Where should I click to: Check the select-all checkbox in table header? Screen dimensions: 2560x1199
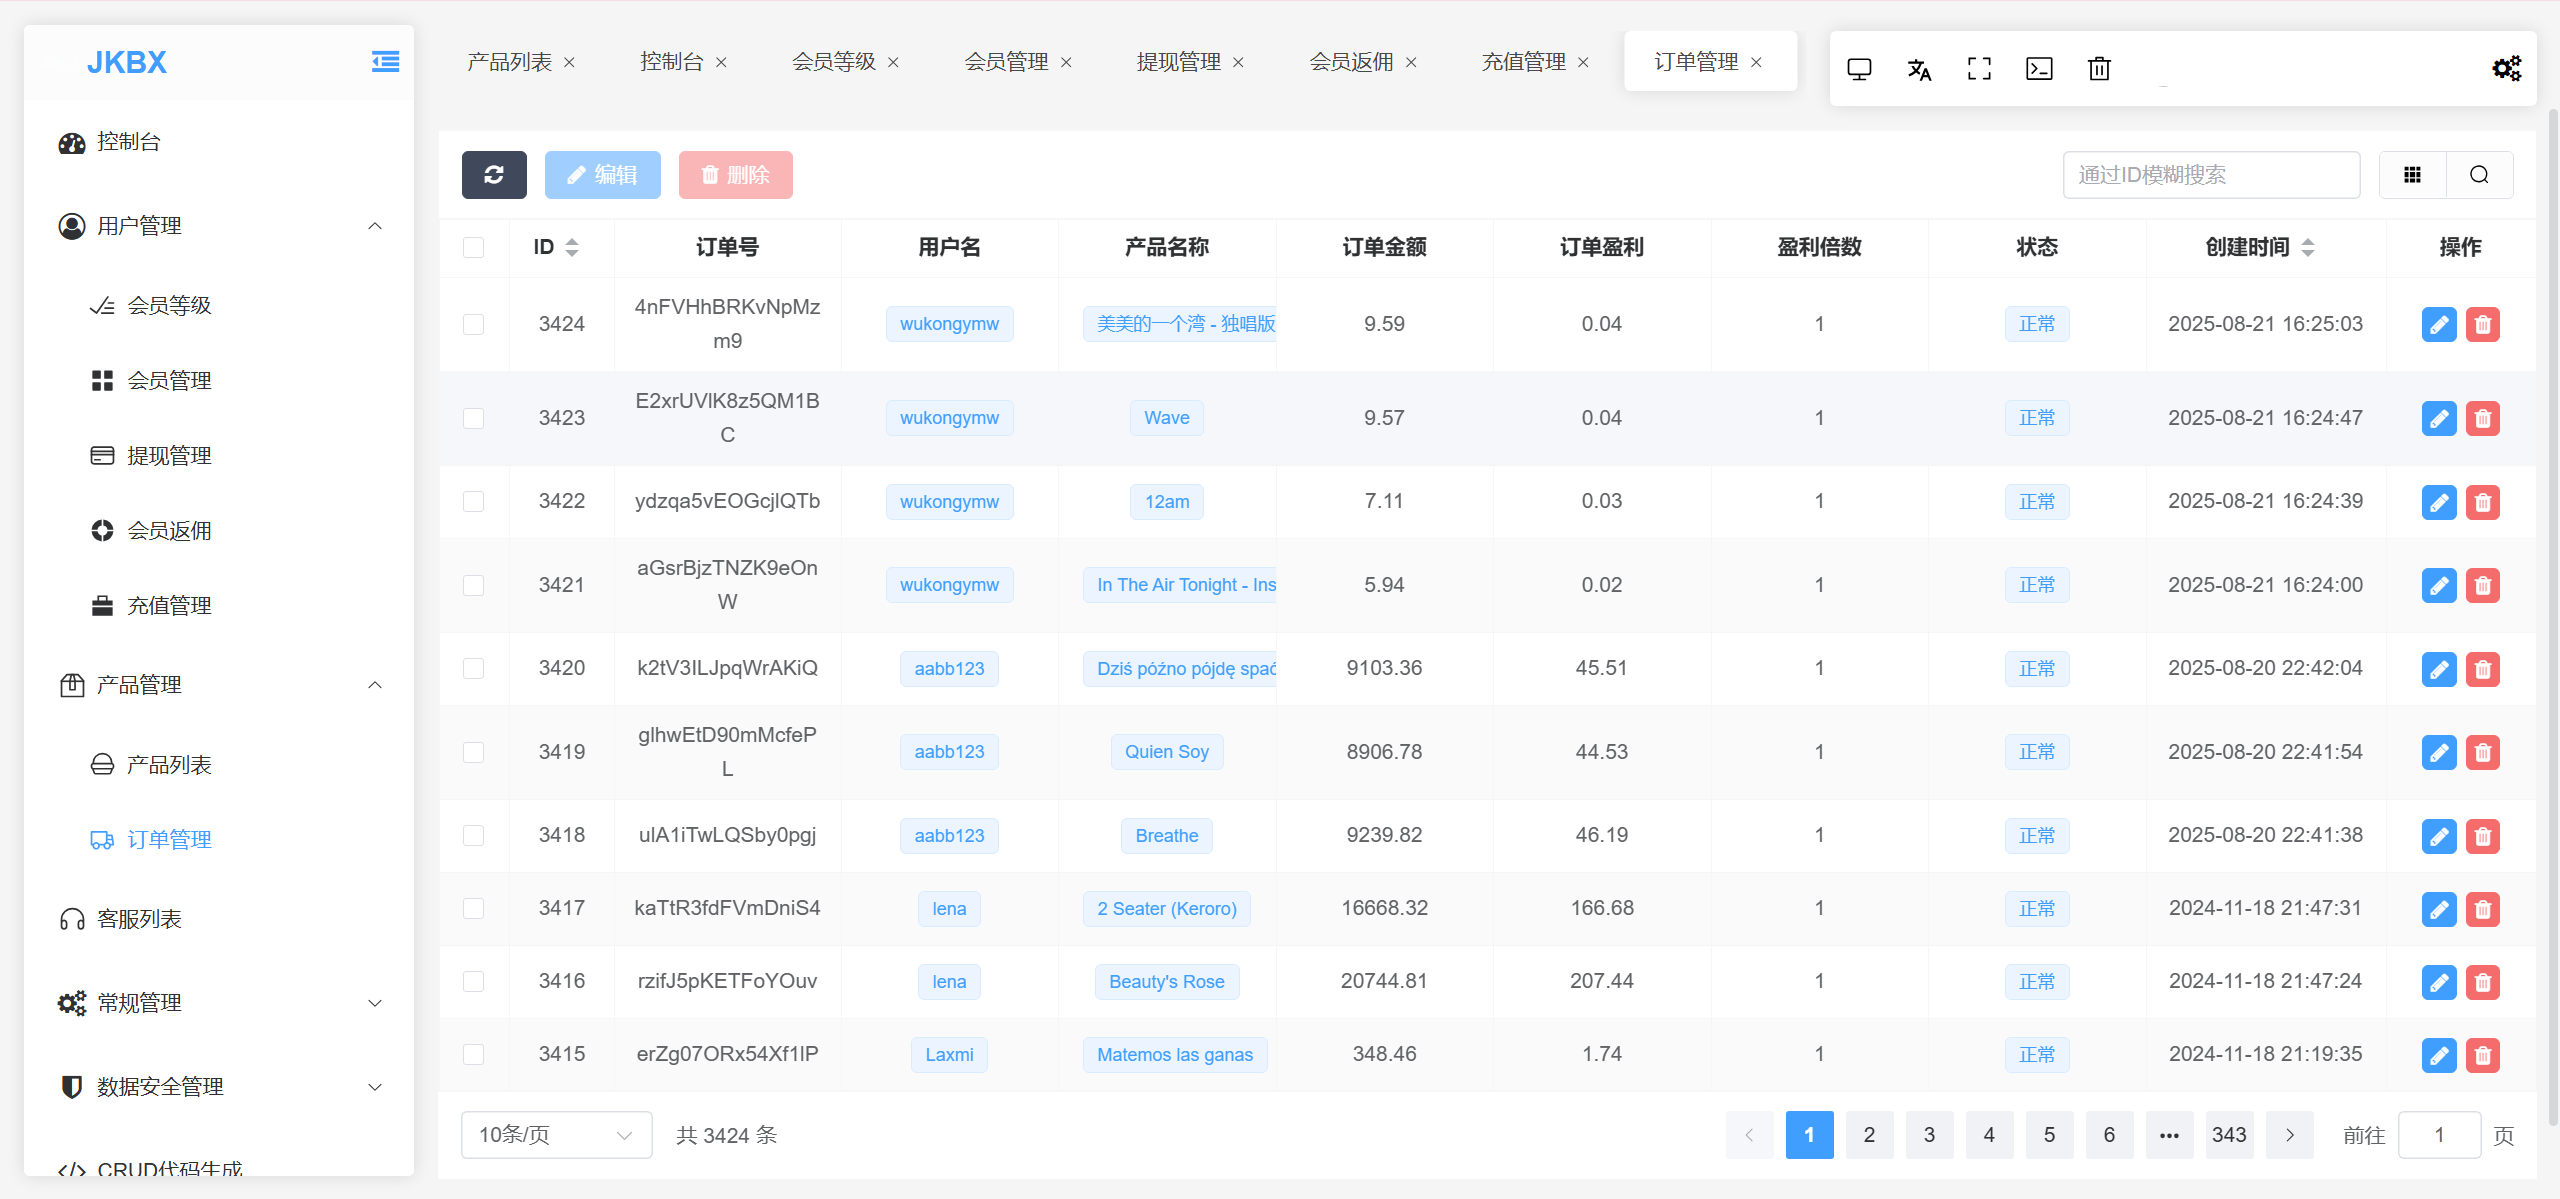click(x=474, y=247)
